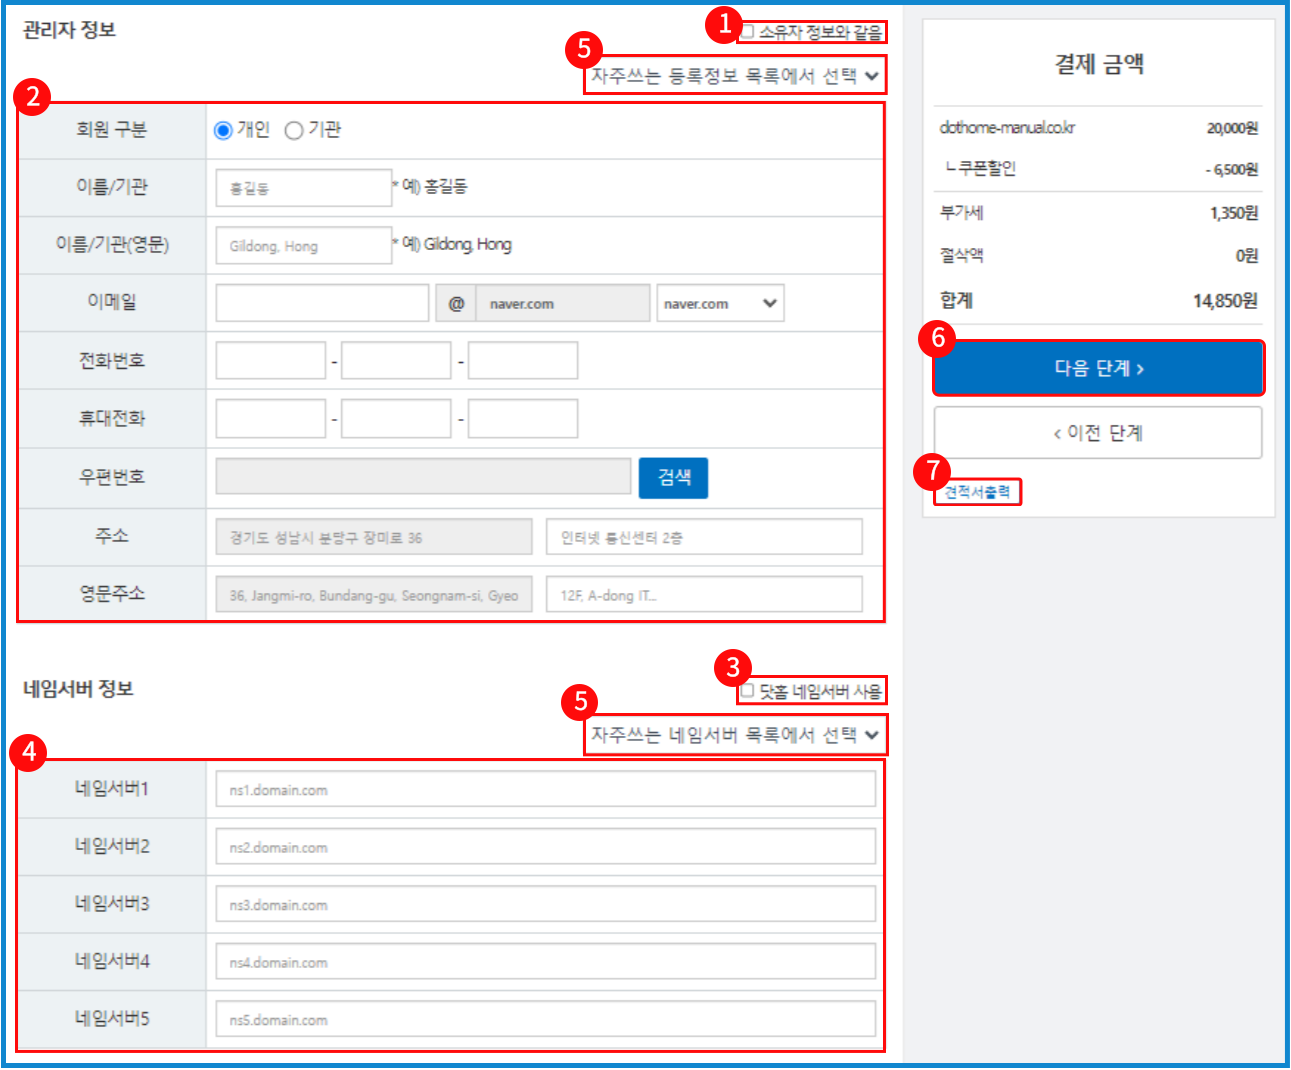
Task: Click the email ID input field
Action: pos(322,304)
